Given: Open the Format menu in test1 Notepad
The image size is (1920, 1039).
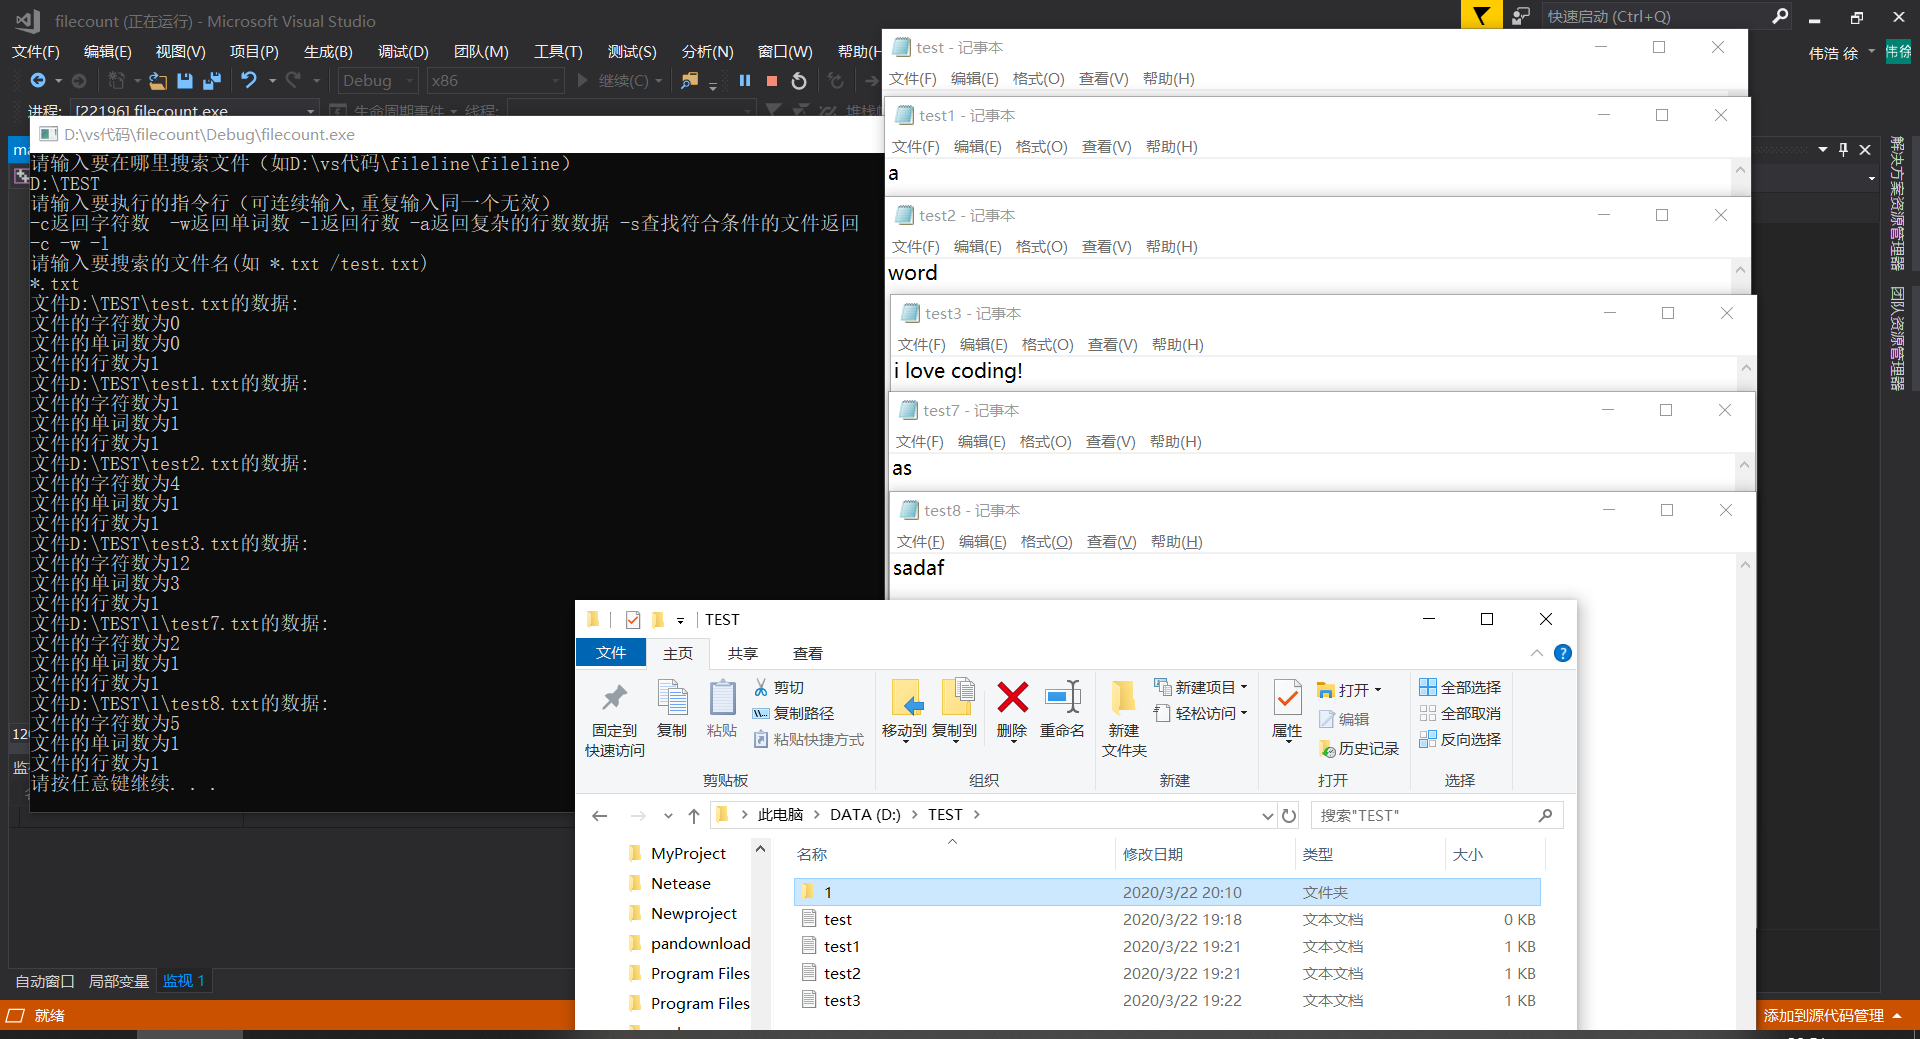Looking at the screenshot, I should point(1041,146).
